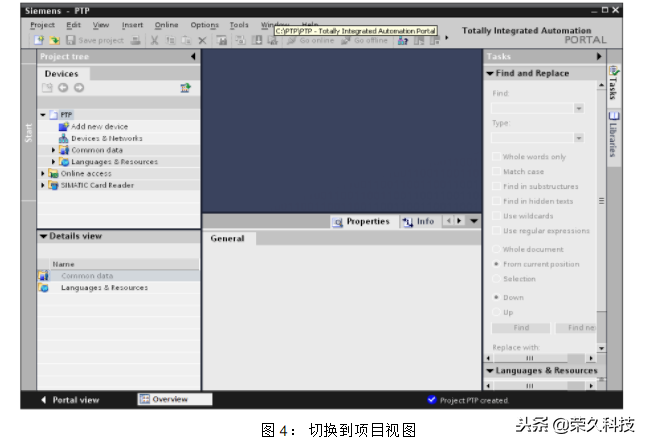
Task: Click the project tree back arrow icon
Action: 63,88
